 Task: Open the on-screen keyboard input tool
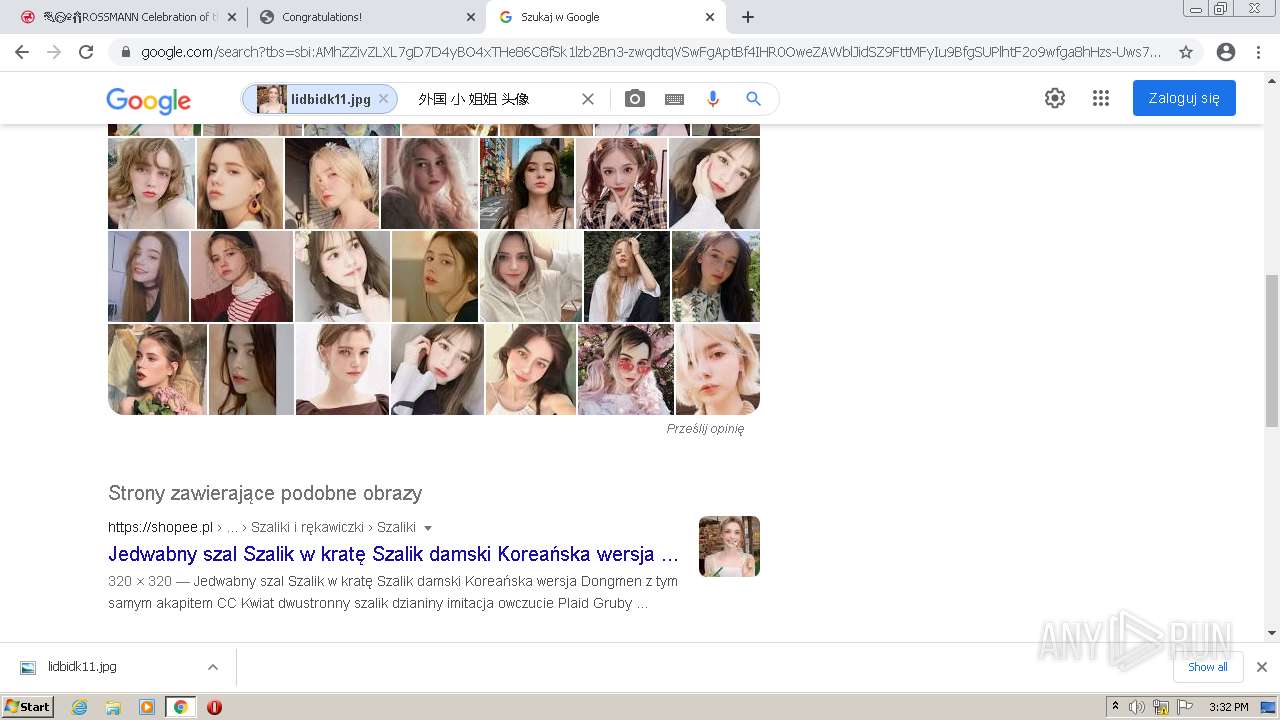click(674, 99)
